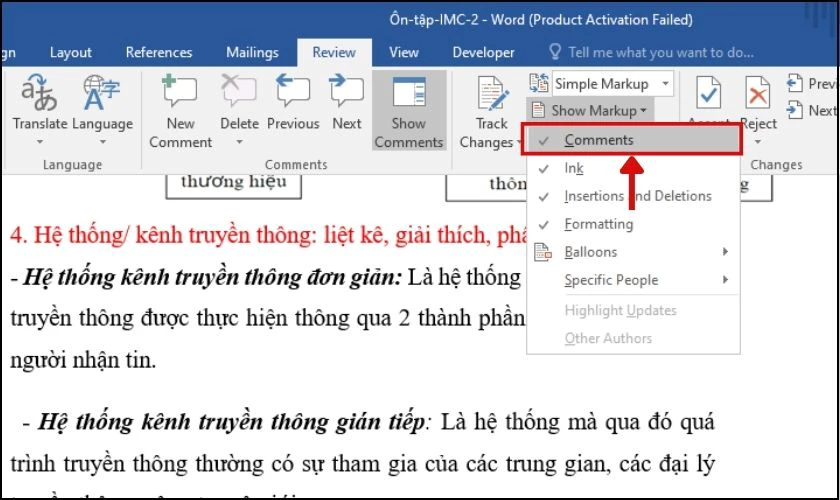The width and height of the screenshot is (840, 500).
Task: Open the References tab
Action: 159,53
